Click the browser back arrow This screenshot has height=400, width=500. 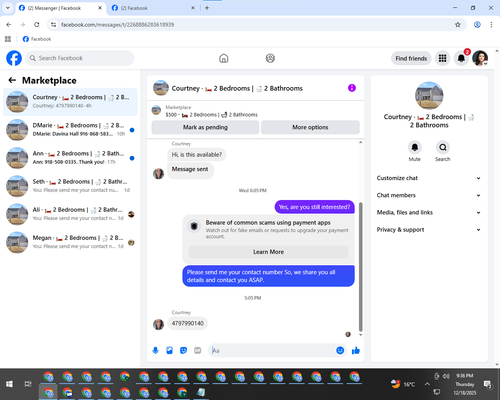tap(9, 24)
